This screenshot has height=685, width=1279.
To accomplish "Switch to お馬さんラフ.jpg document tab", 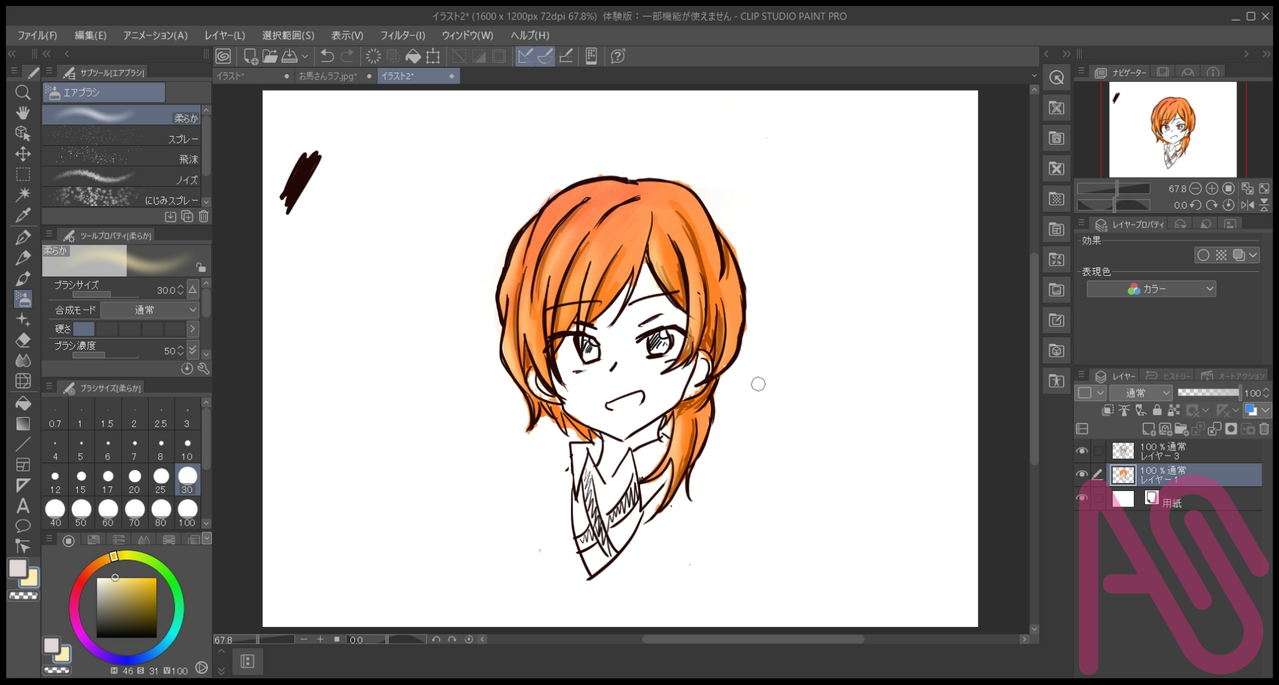I will pos(328,76).
